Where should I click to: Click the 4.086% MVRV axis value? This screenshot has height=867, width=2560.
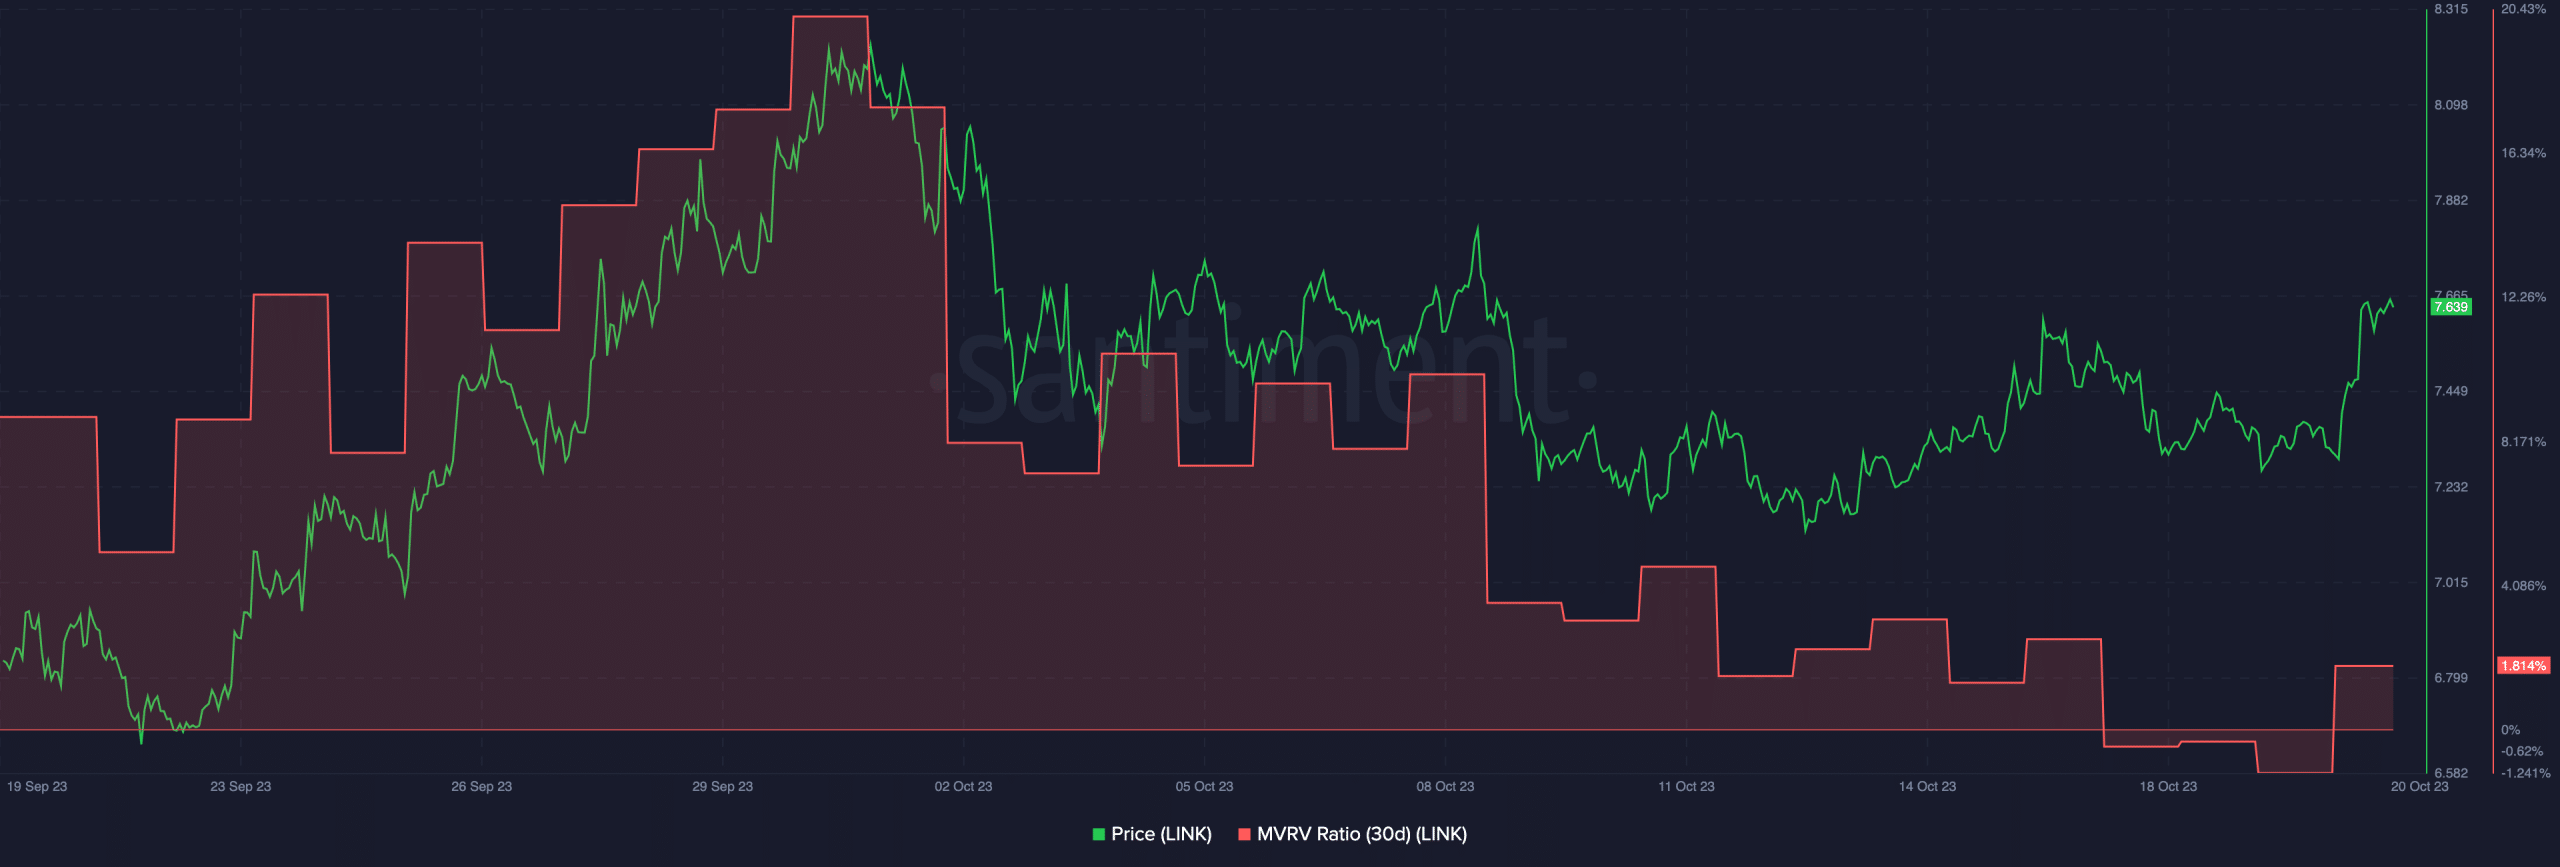point(2524,586)
